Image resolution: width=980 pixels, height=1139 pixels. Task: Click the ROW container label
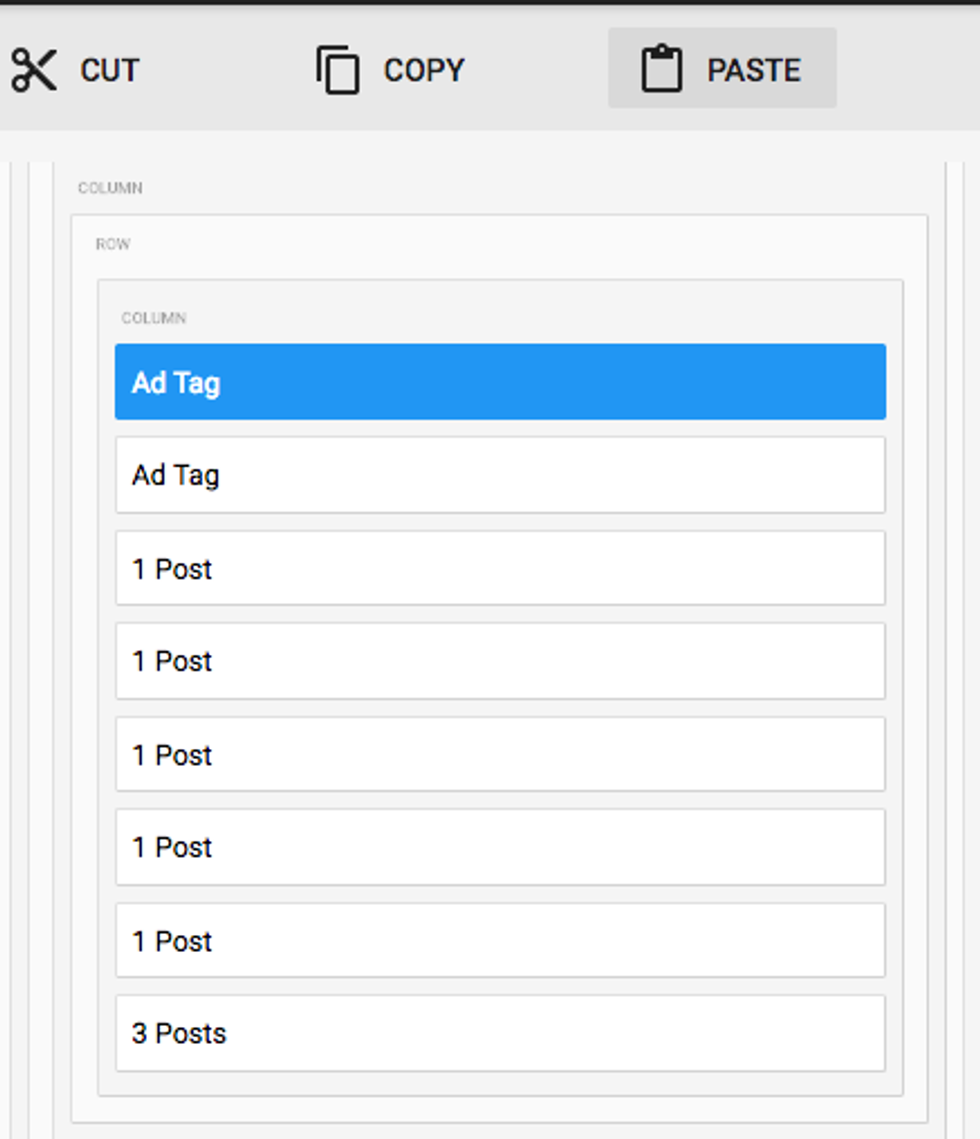pos(113,244)
